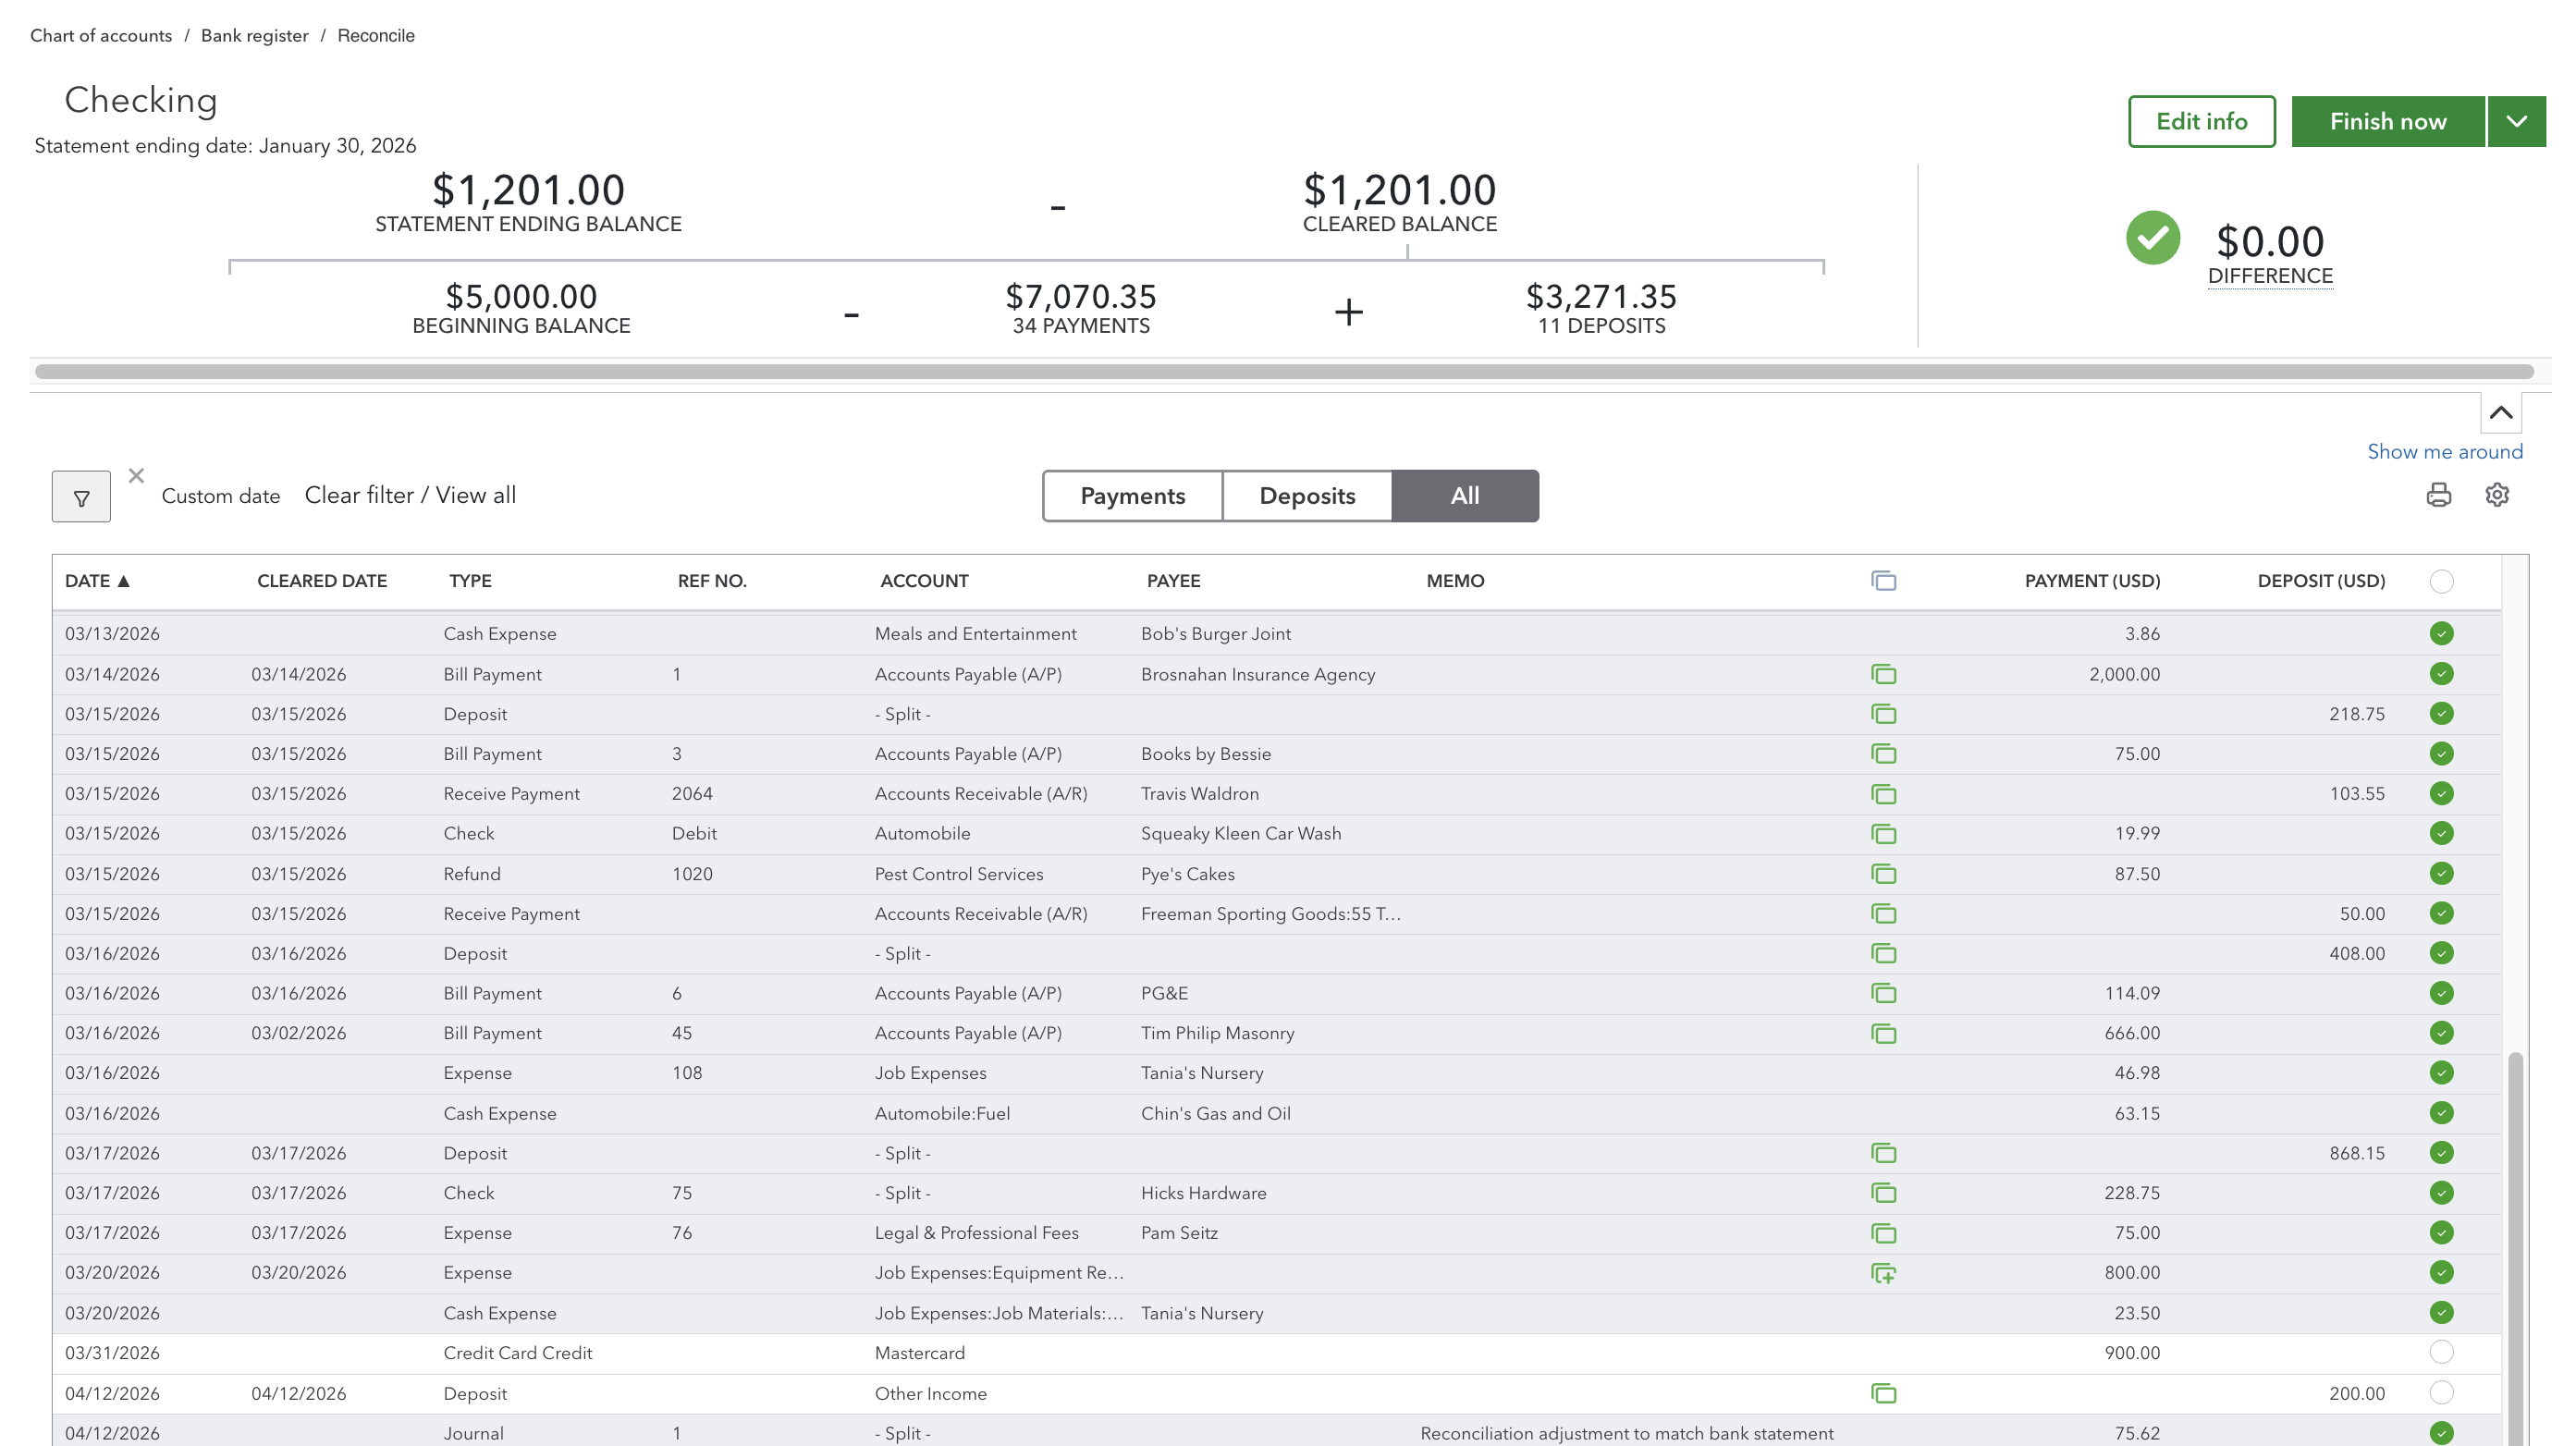Check the Other Income 200.00 deposit circle
The height and width of the screenshot is (1446, 2576).
click(2441, 1393)
